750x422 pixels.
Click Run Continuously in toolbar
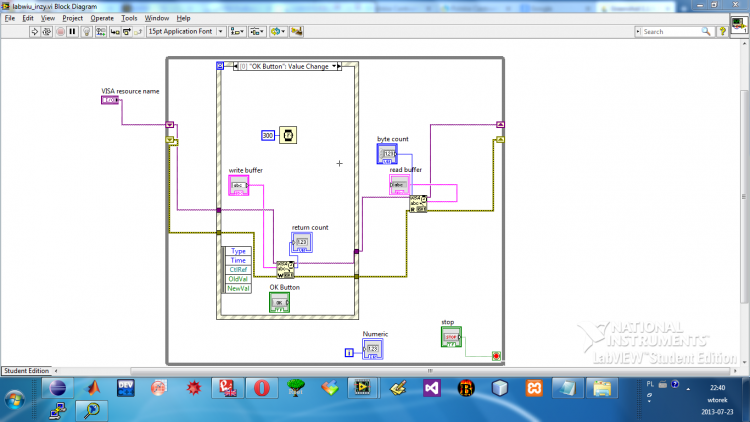click(x=47, y=32)
